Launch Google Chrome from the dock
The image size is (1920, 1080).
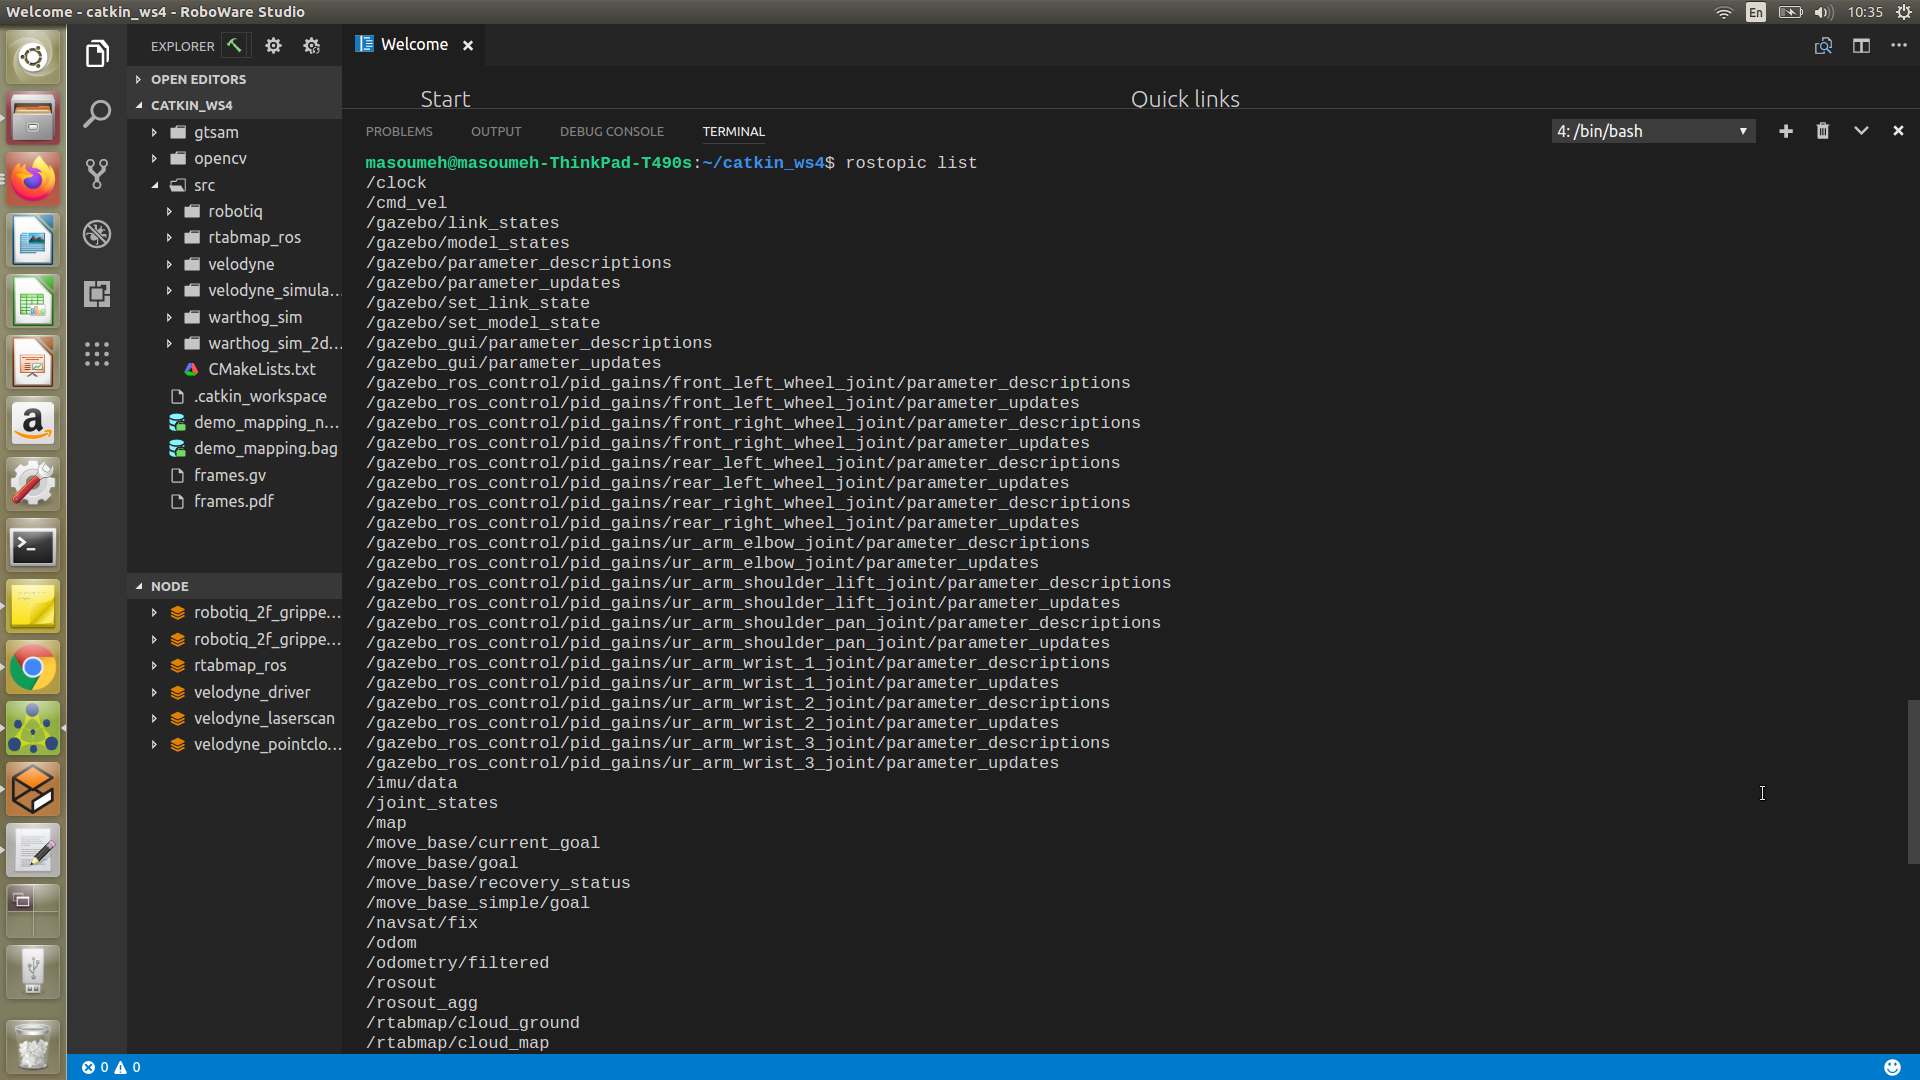[x=33, y=668]
